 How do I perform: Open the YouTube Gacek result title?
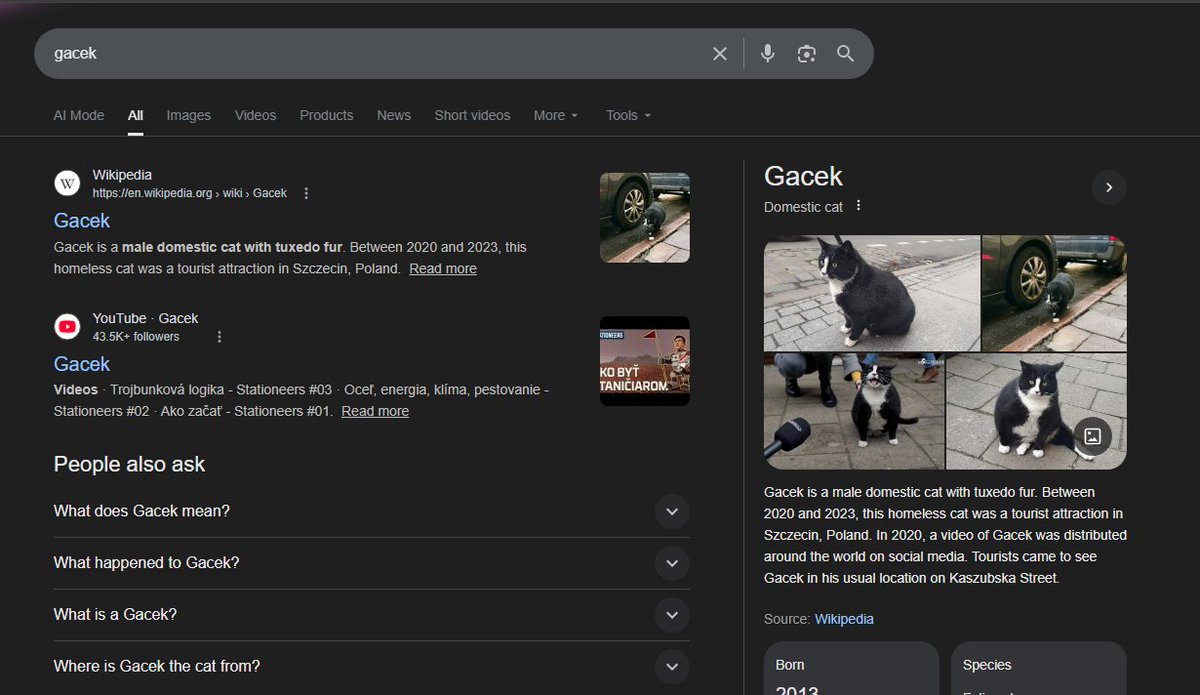point(82,364)
